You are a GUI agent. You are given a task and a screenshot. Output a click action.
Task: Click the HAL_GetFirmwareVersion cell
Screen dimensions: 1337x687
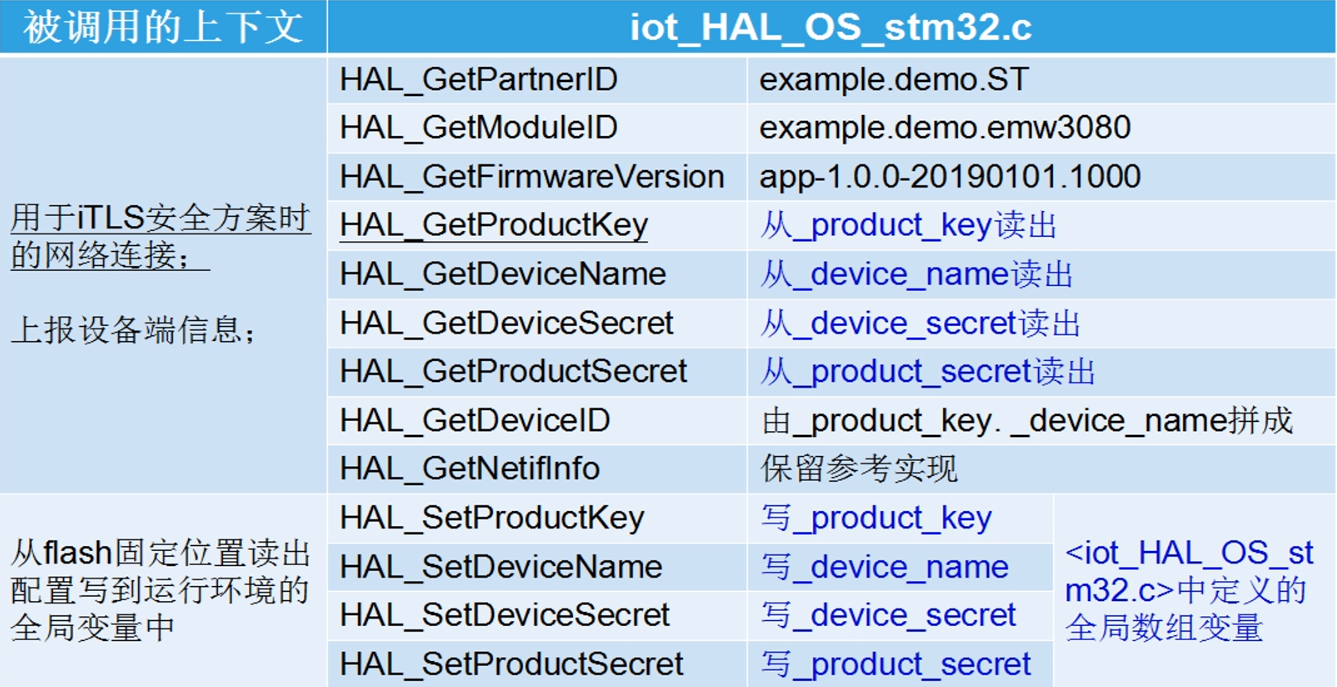tap(532, 177)
